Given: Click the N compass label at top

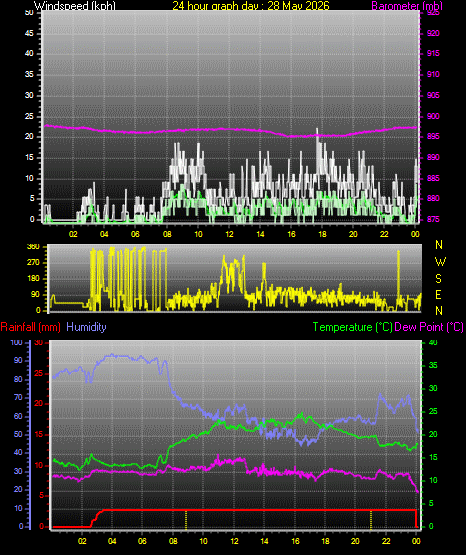Looking at the screenshot, I should click(x=439, y=245).
